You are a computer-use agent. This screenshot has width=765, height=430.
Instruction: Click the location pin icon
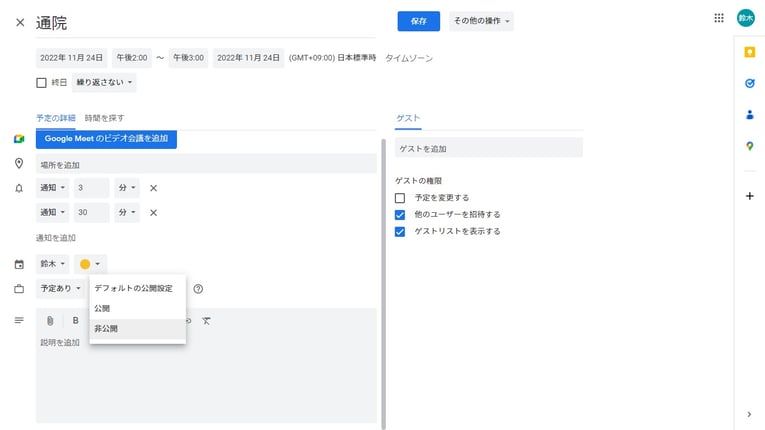19,164
